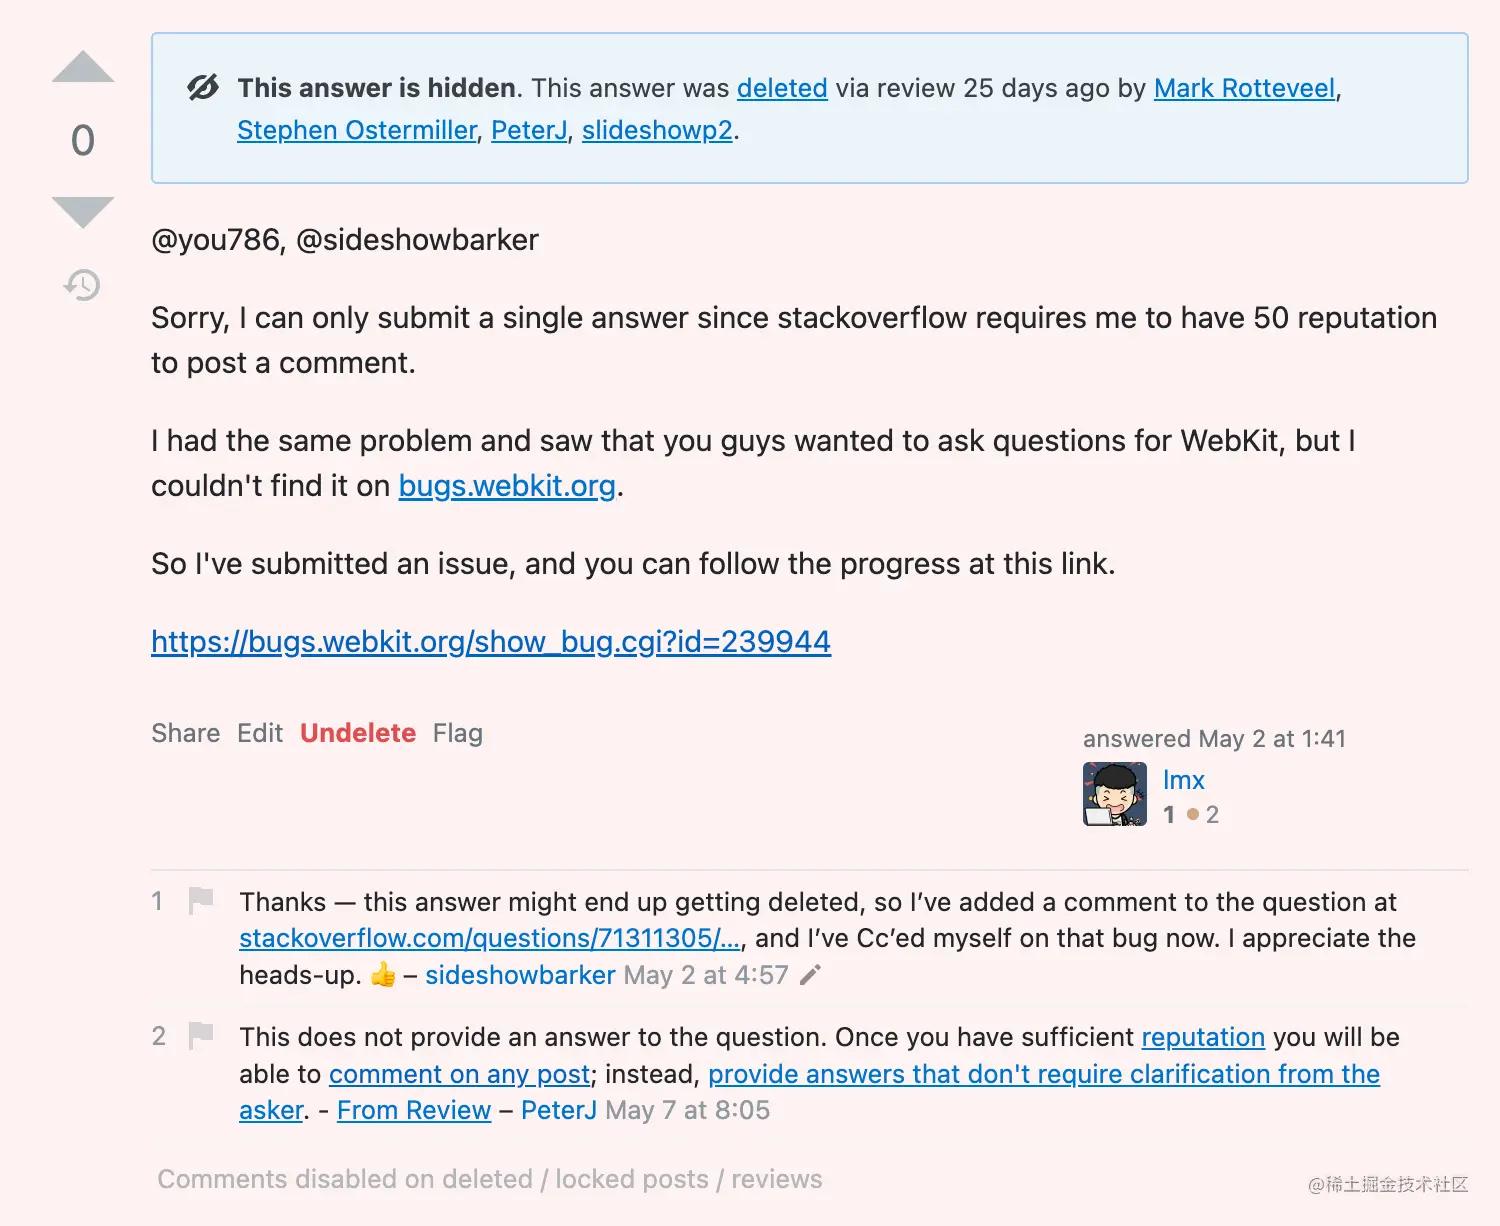Upvote the hidden answer
This screenshot has width=1500, height=1226.
point(83,67)
